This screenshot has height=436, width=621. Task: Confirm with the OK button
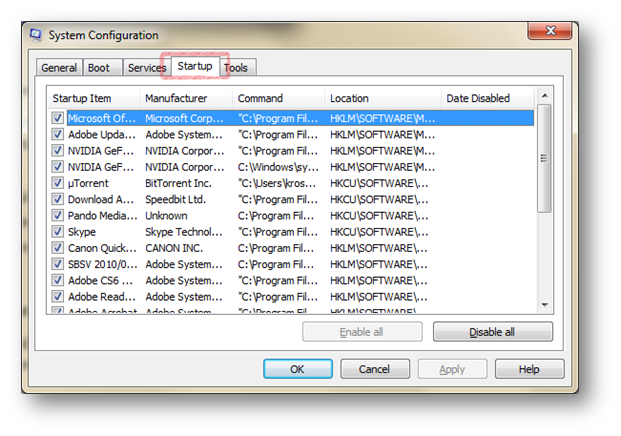(298, 369)
